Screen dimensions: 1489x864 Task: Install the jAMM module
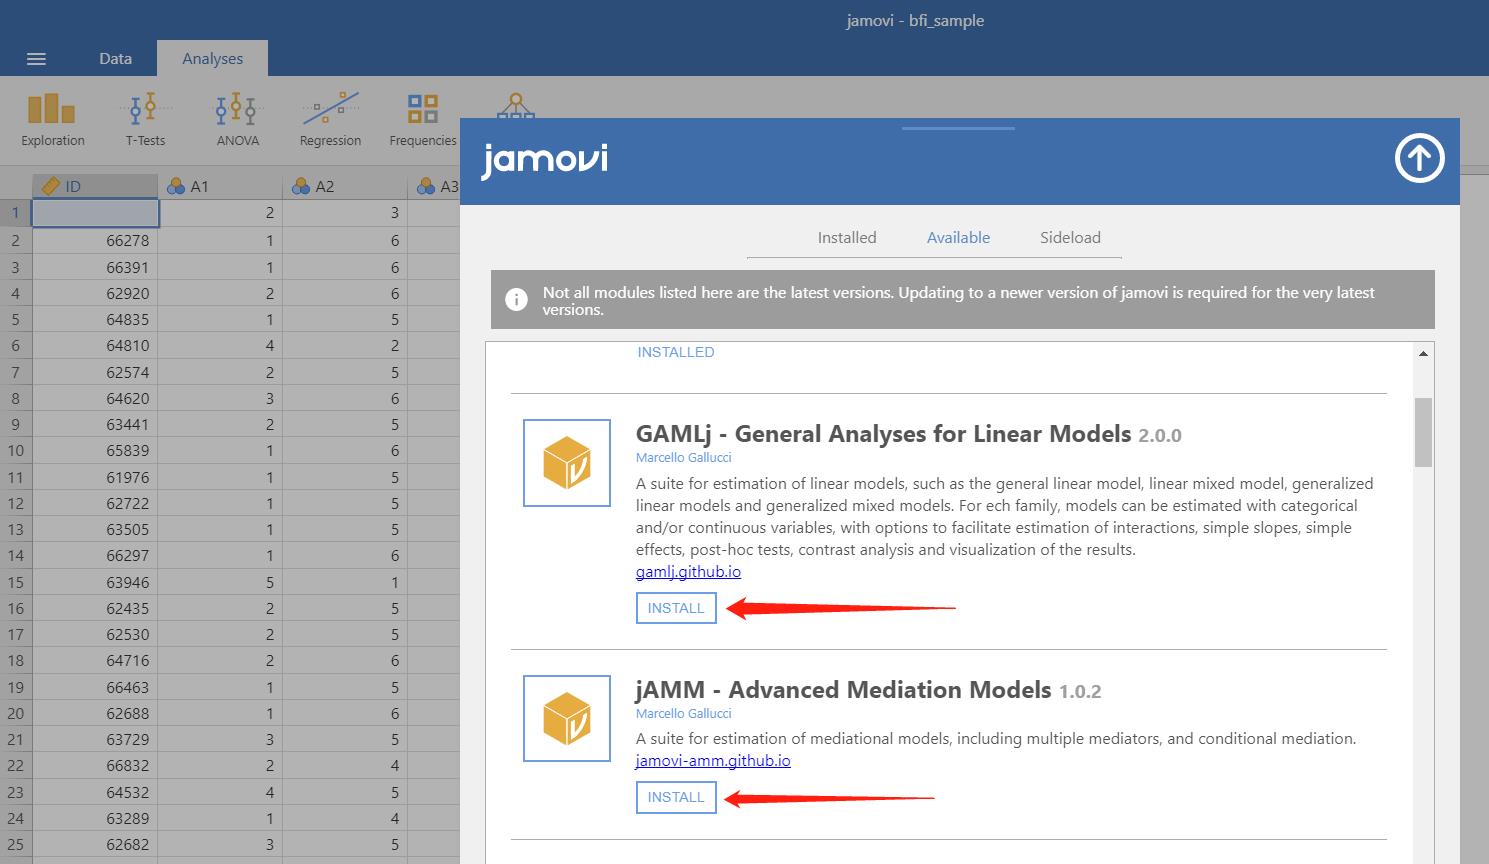(676, 797)
